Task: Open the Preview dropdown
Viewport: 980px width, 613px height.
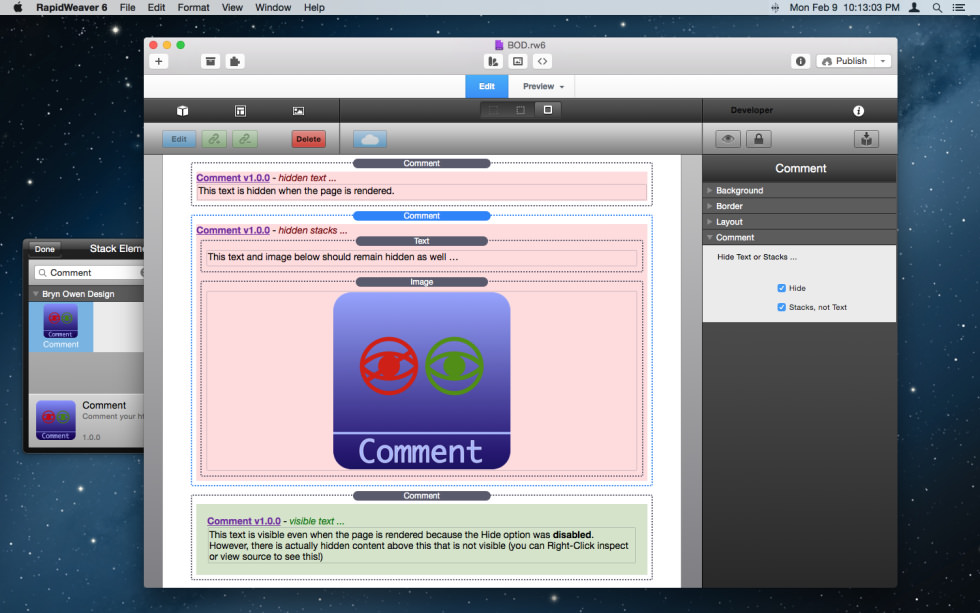Action: [x=543, y=86]
